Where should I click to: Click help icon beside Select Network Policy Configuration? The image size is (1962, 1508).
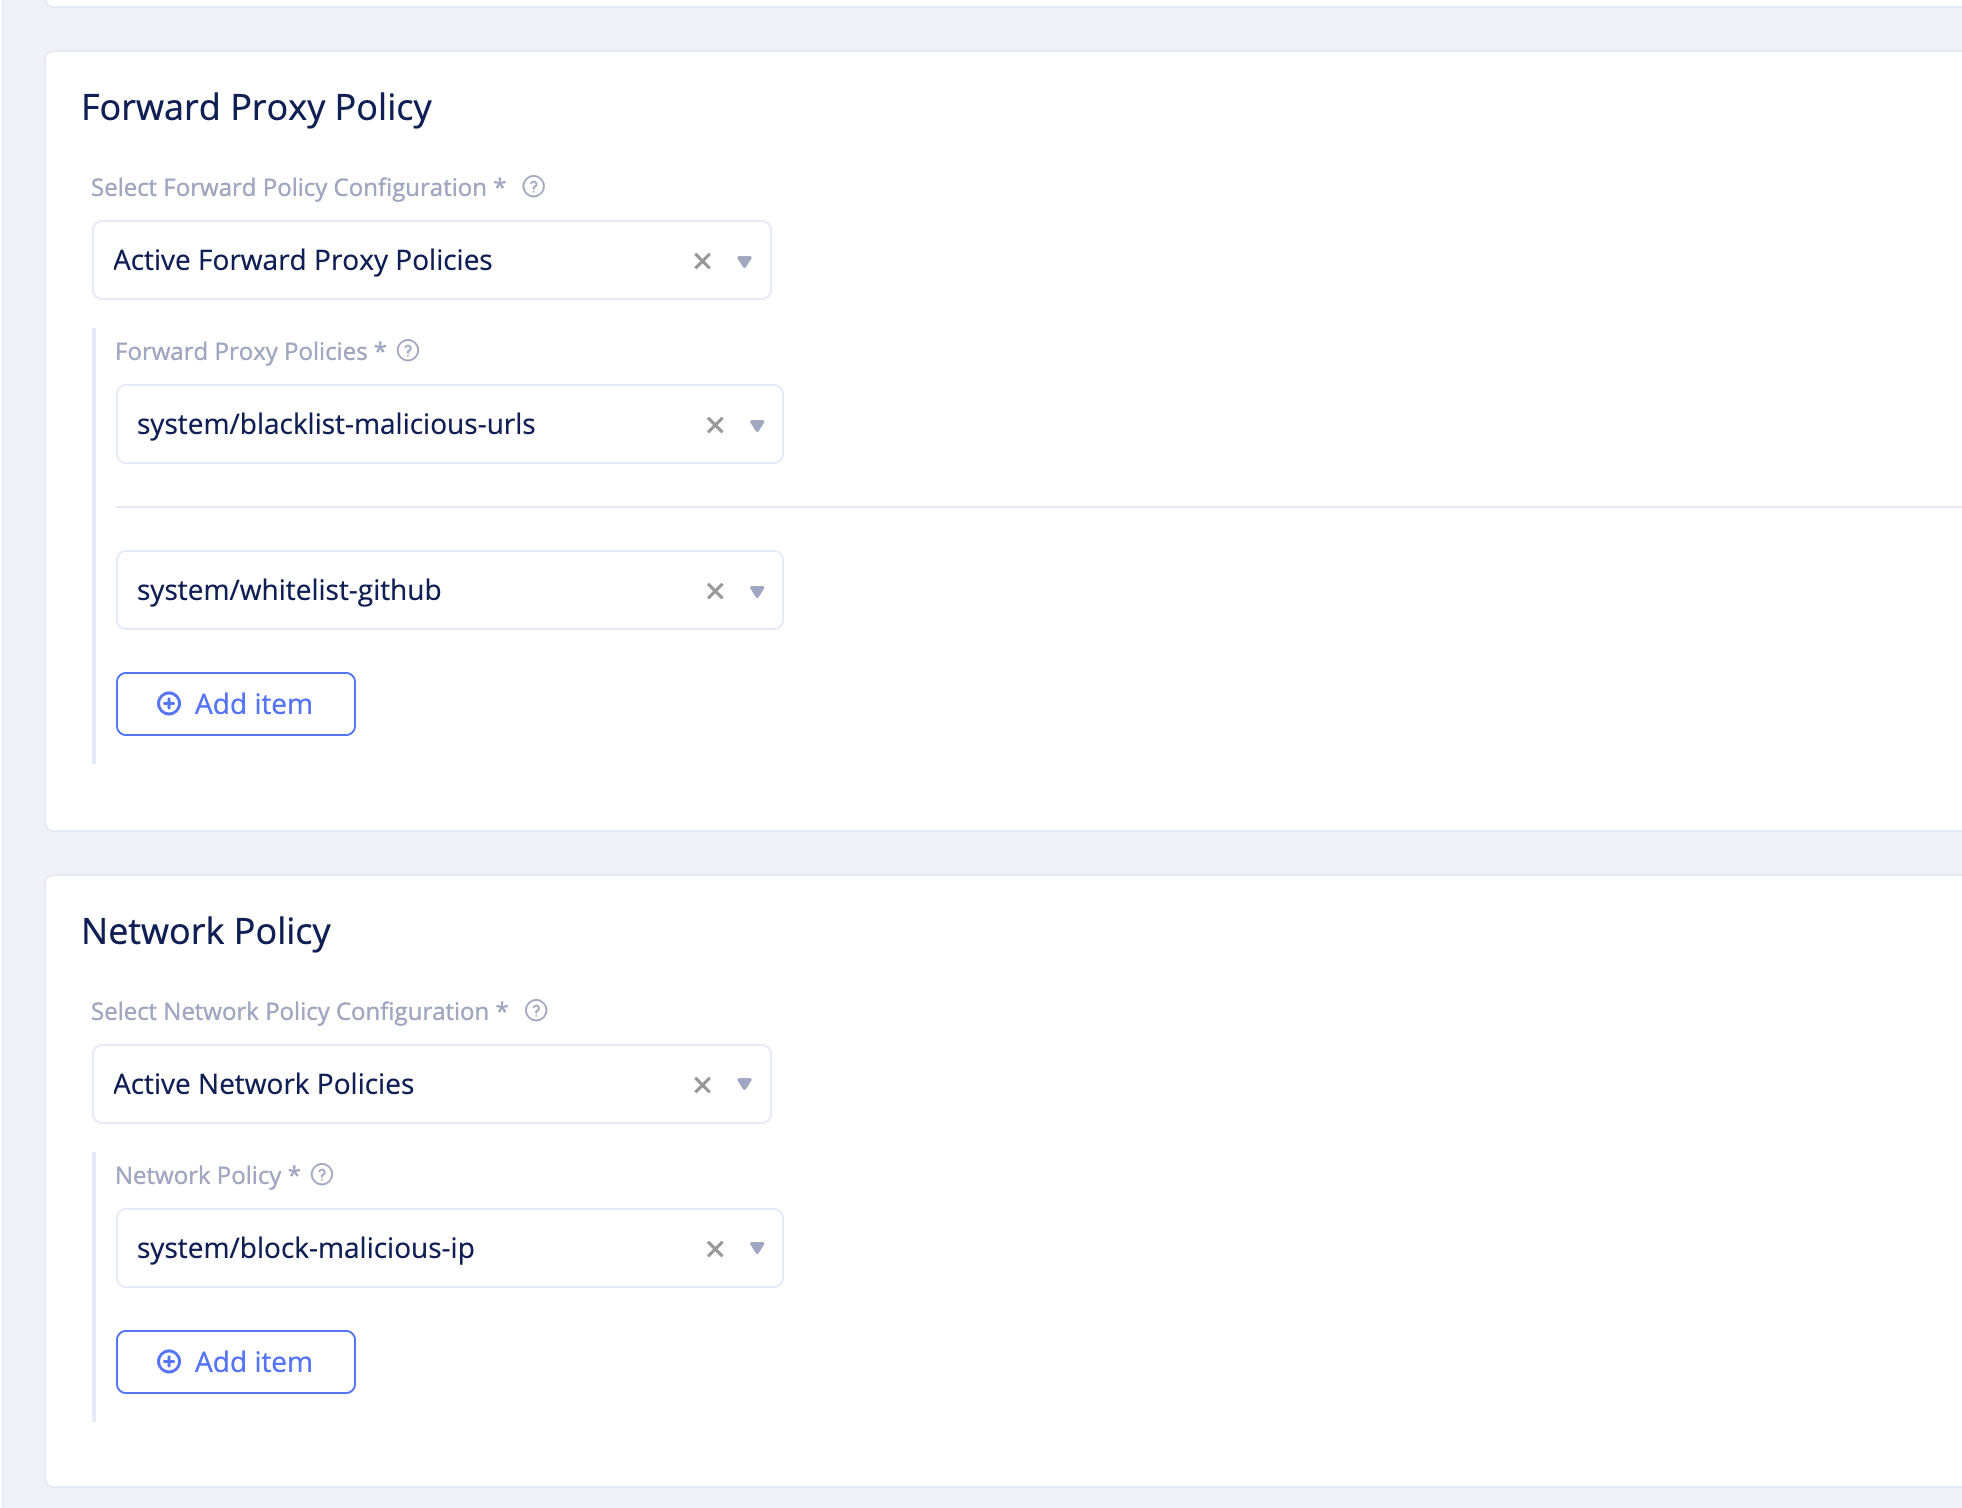click(536, 1011)
